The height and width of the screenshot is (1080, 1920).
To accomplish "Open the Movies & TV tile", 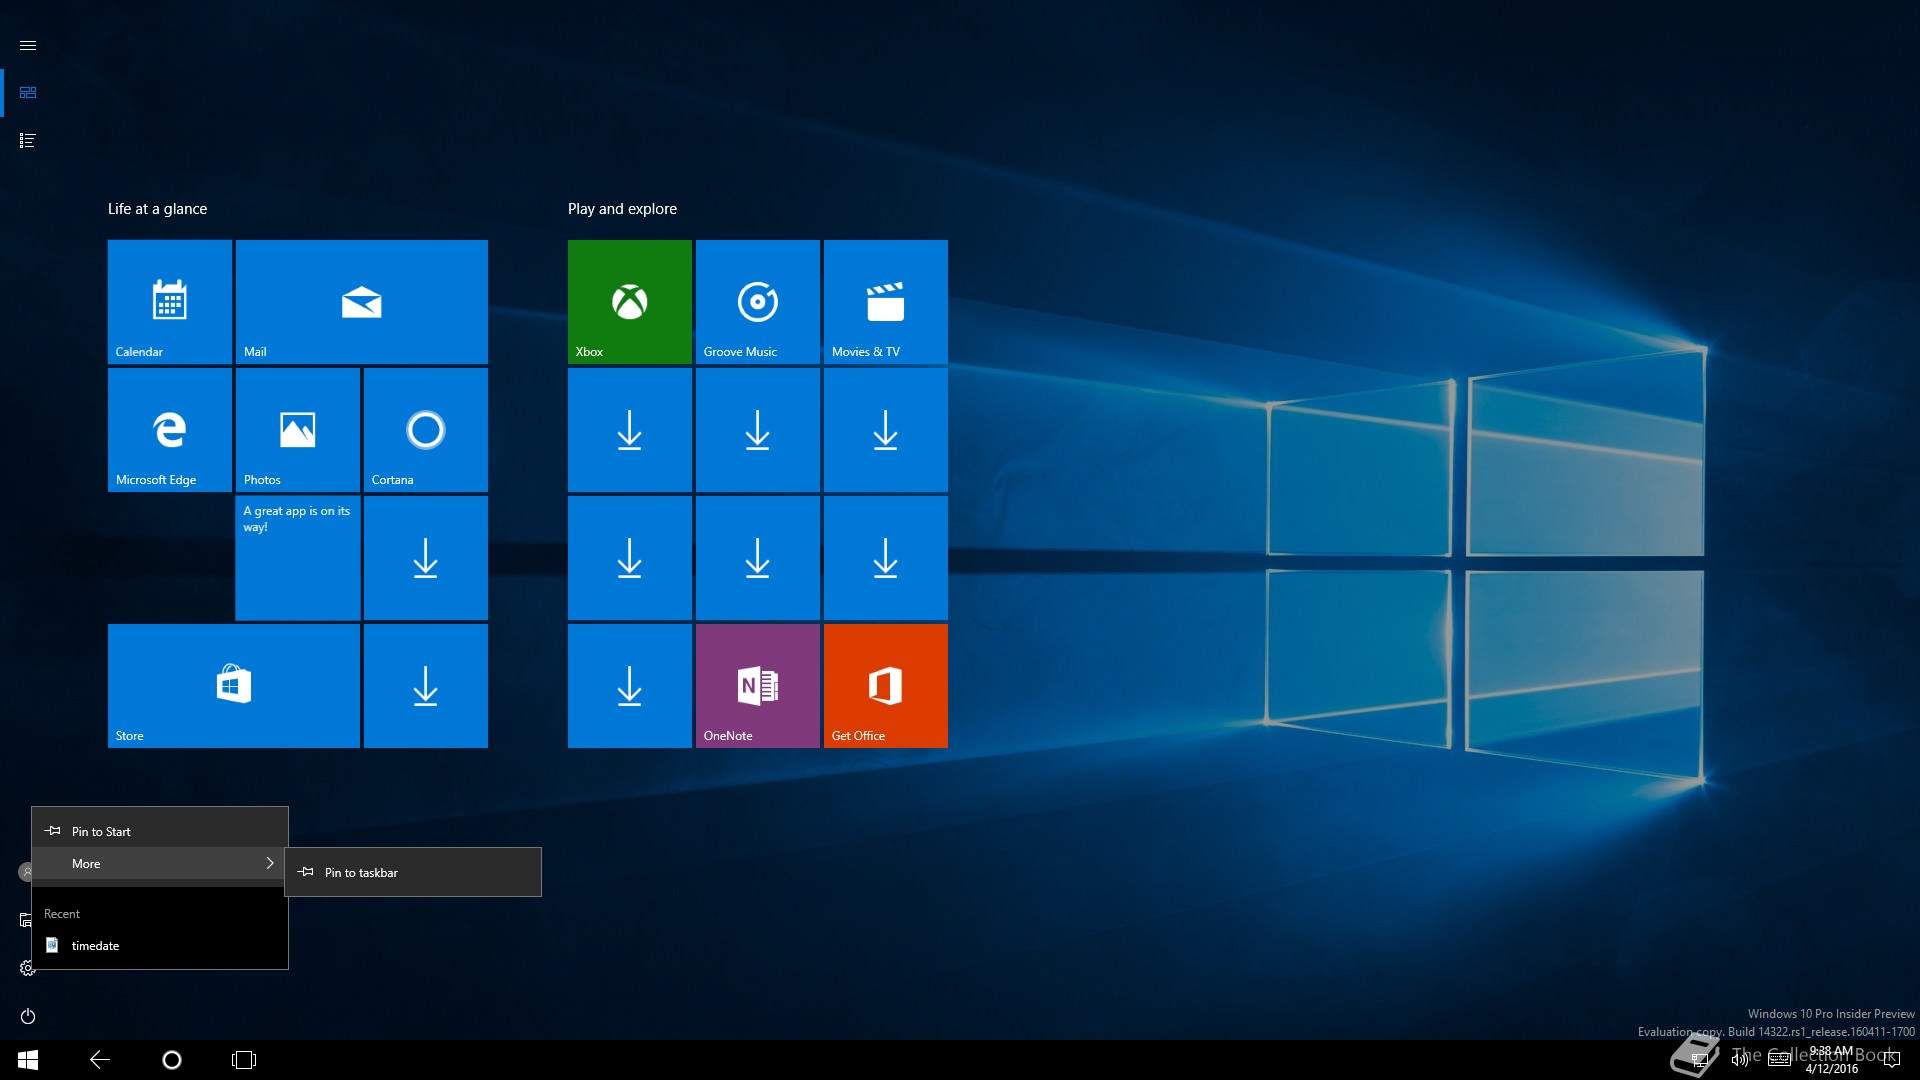I will (886, 302).
